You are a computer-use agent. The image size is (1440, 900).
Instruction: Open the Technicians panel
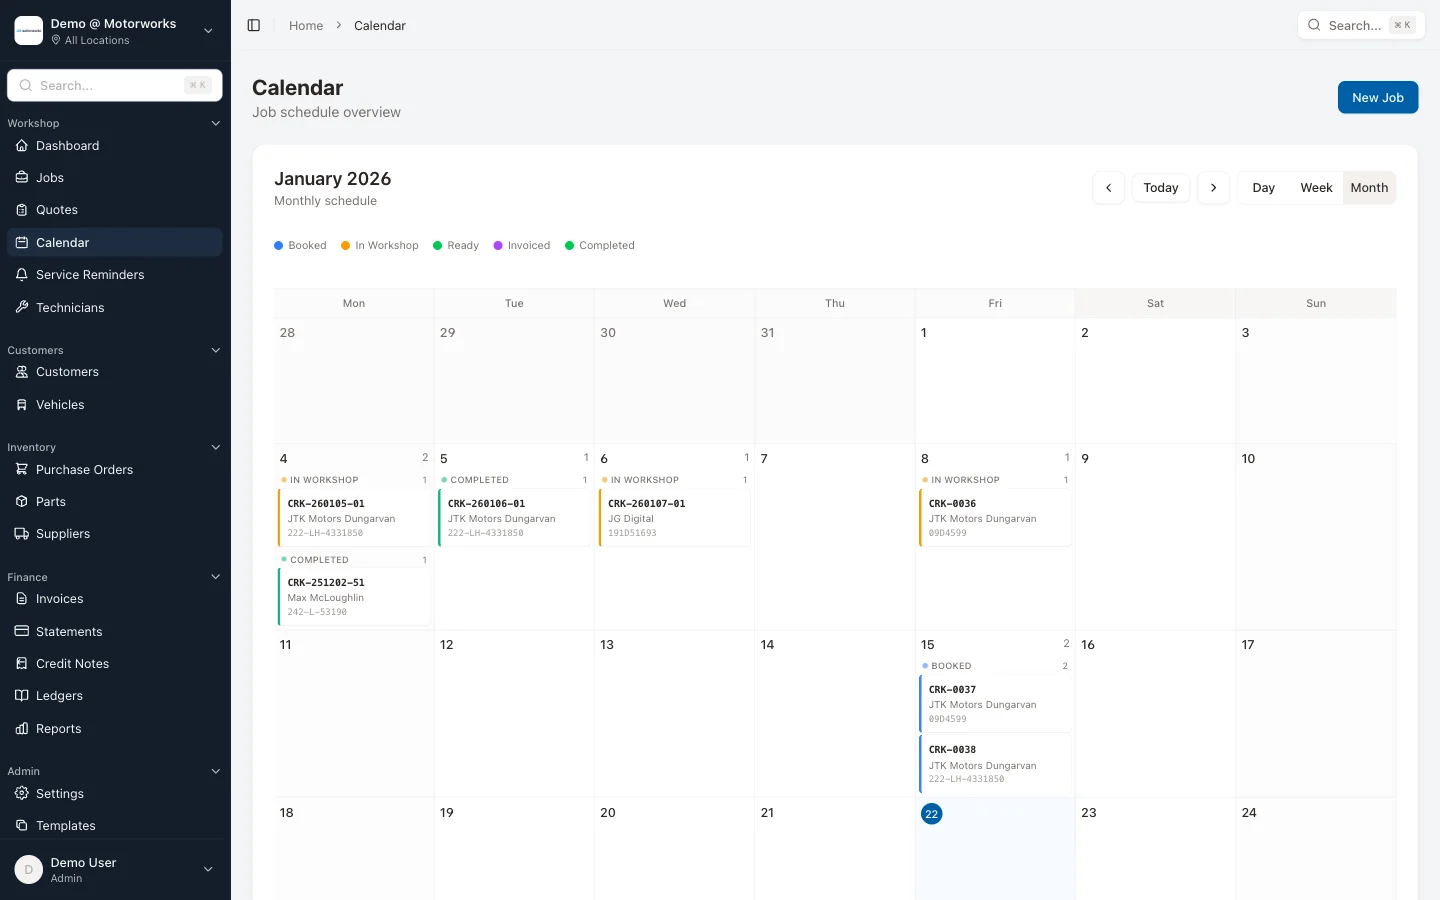70,307
